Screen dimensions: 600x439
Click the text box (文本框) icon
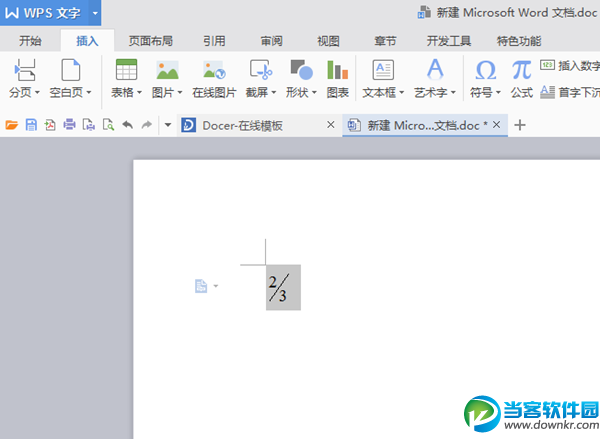[x=383, y=70]
